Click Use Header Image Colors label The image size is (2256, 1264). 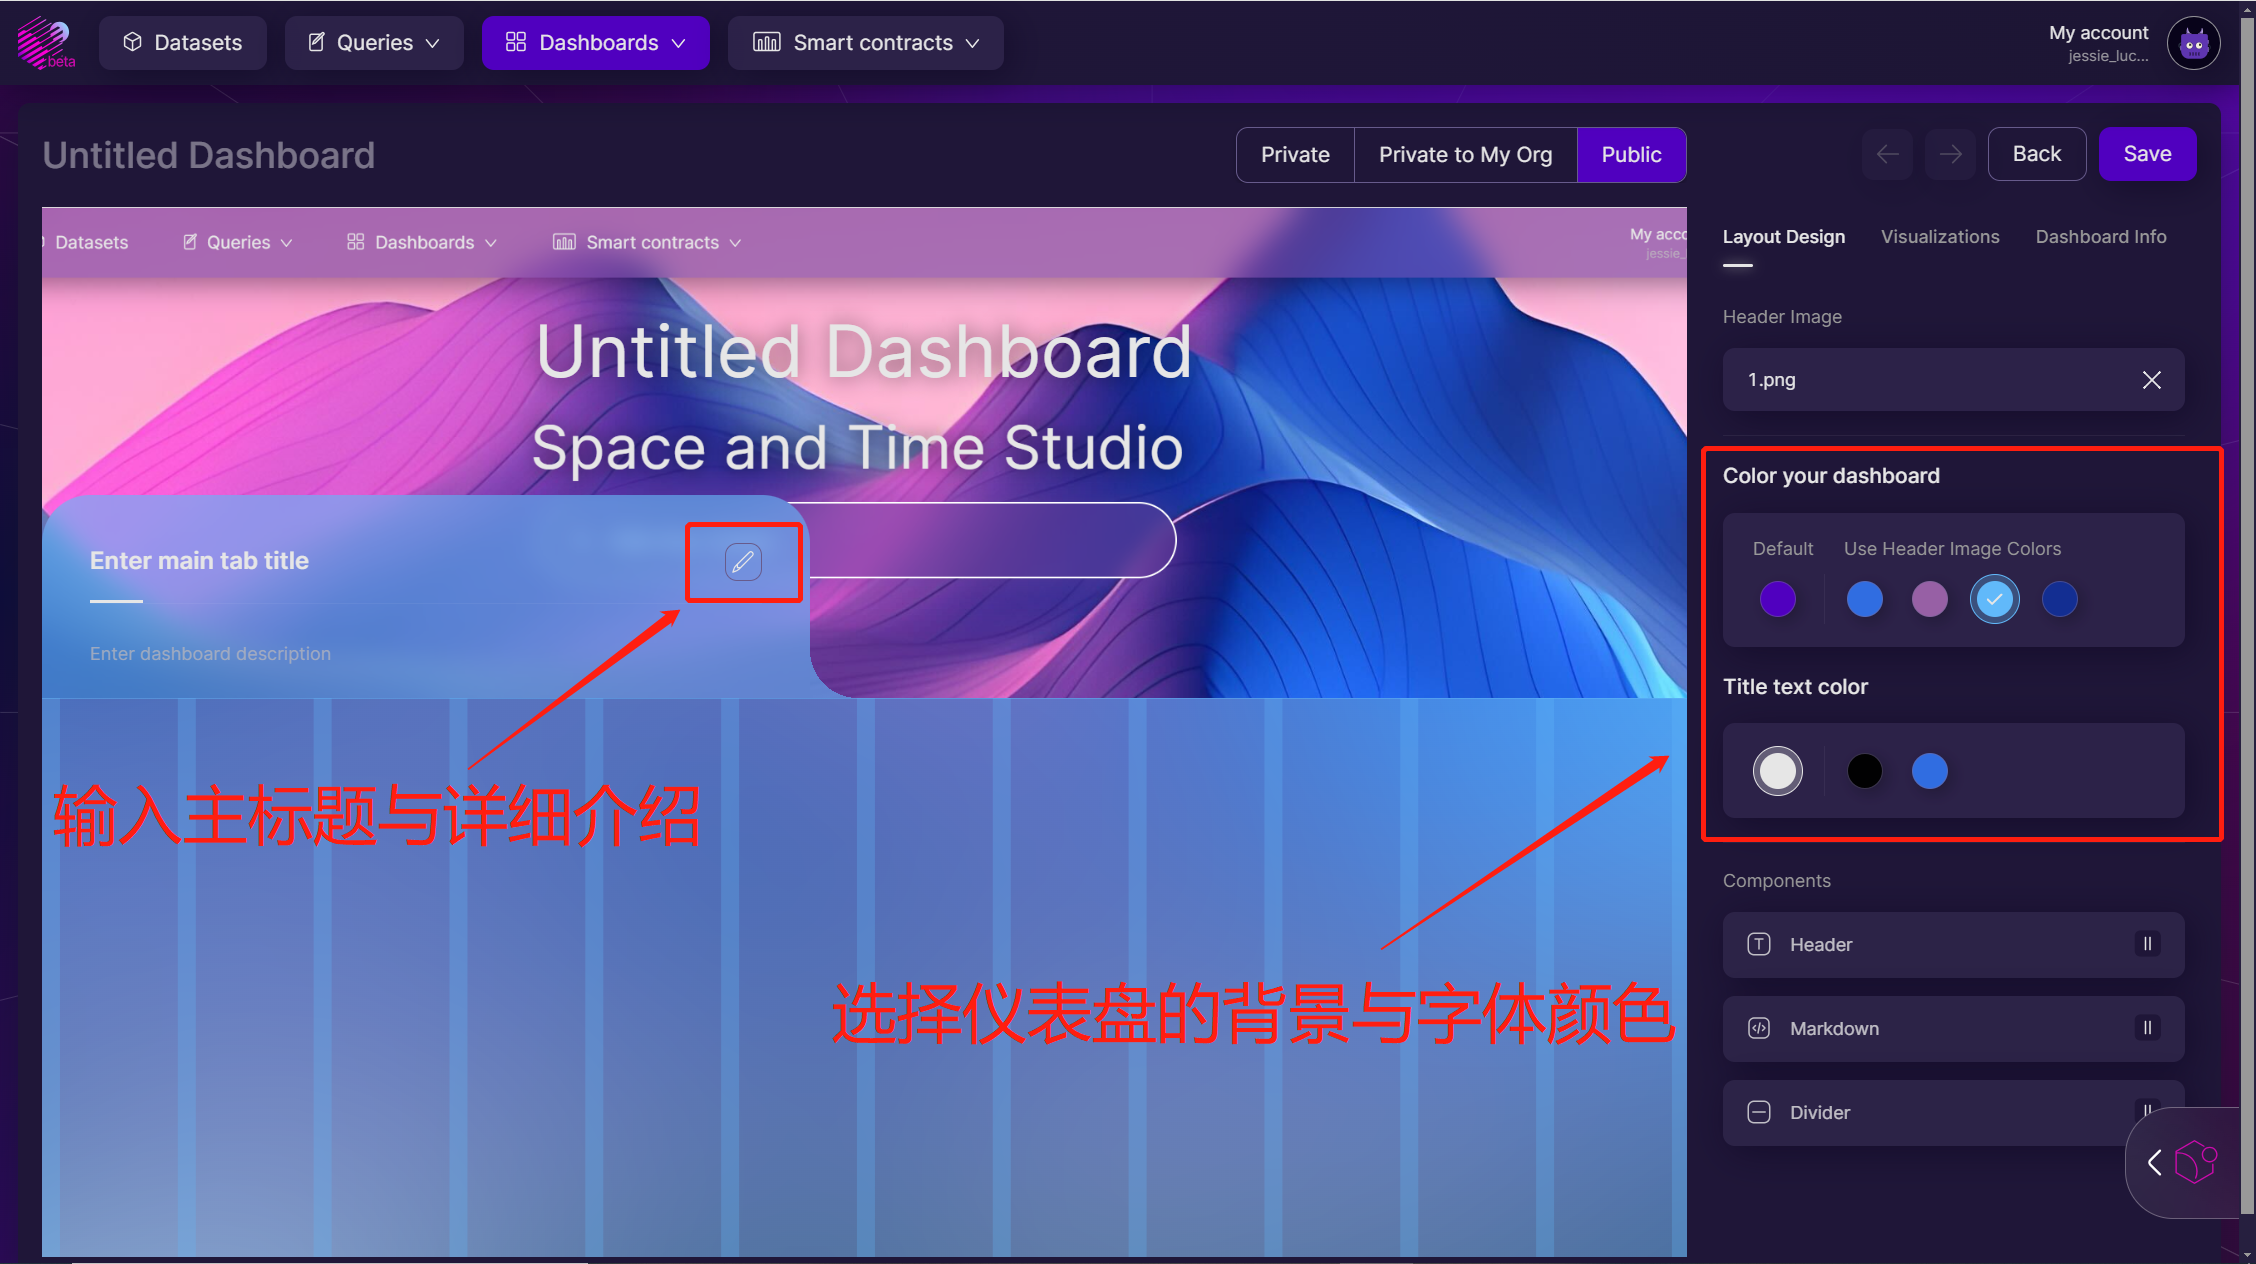coord(1951,549)
